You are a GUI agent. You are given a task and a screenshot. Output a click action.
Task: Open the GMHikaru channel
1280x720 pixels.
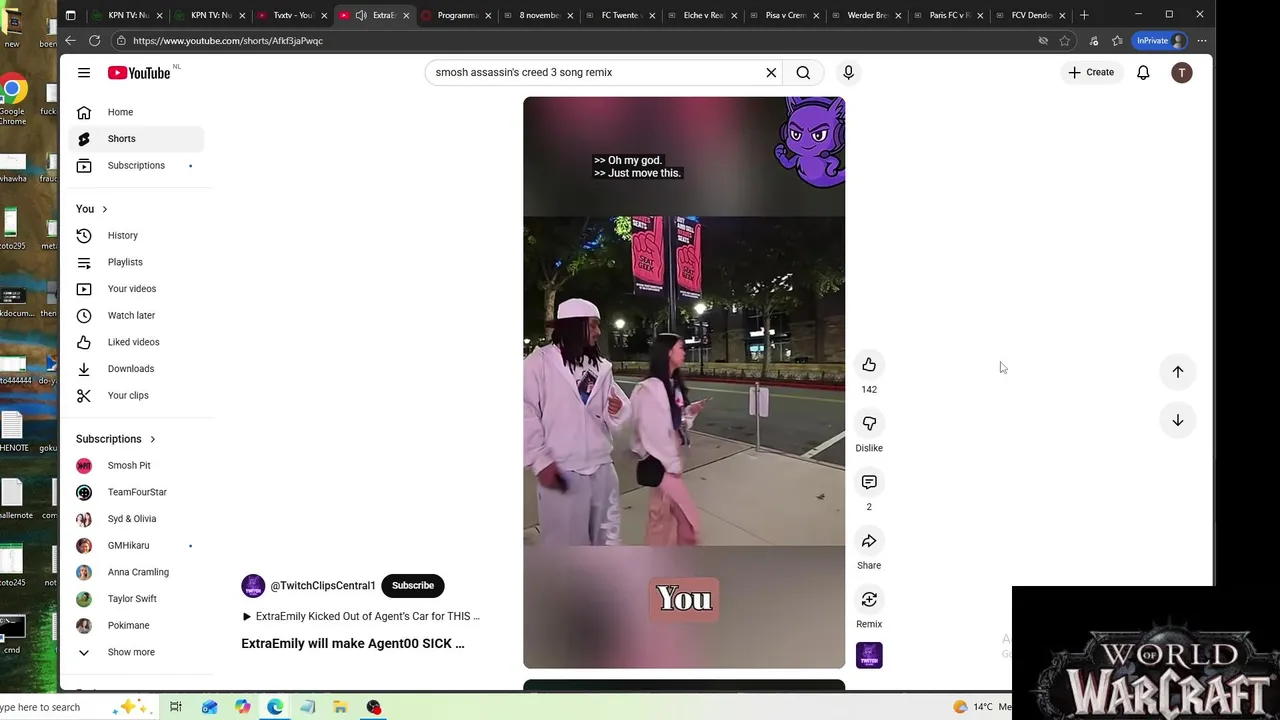136,546
